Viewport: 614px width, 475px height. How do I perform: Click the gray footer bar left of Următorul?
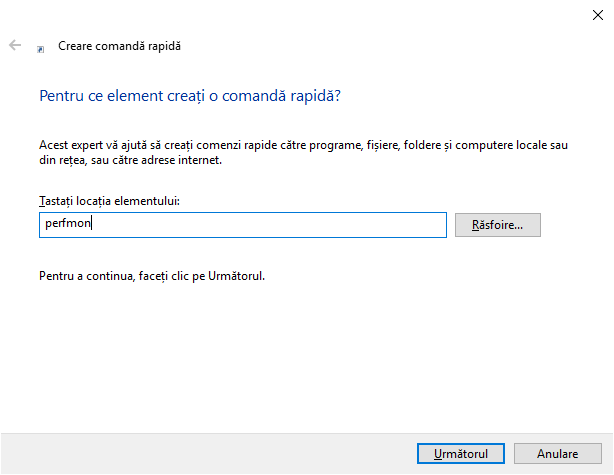click(x=208, y=453)
